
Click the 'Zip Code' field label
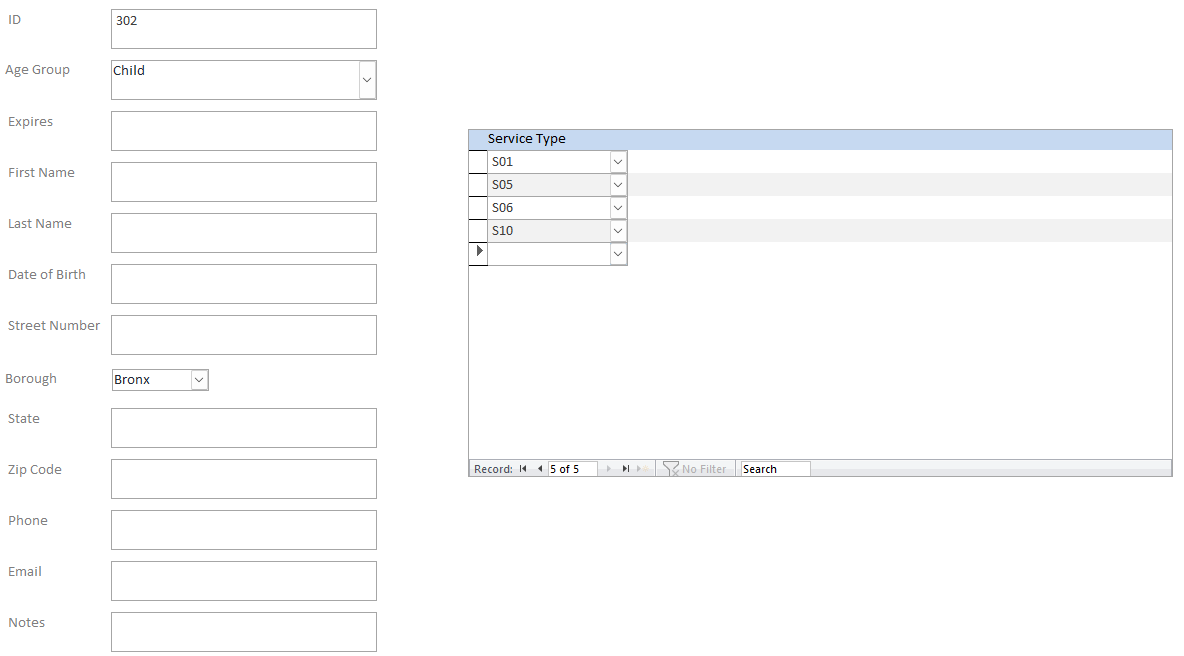point(35,470)
